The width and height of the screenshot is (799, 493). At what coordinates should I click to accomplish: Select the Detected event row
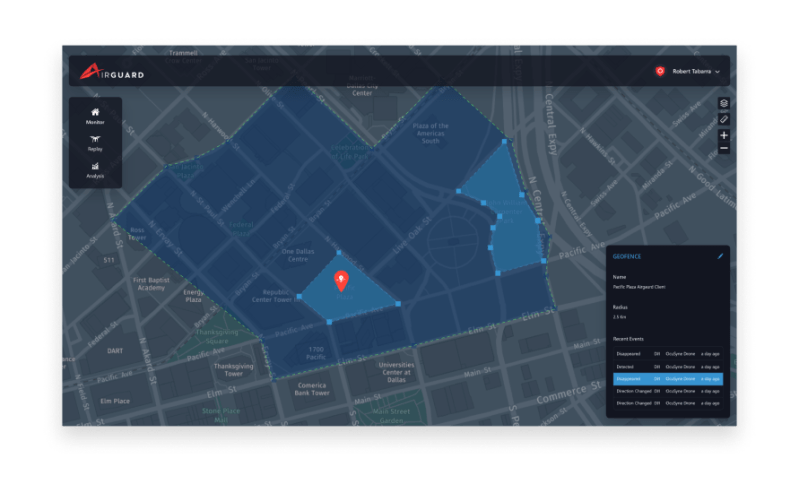(668, 367)
